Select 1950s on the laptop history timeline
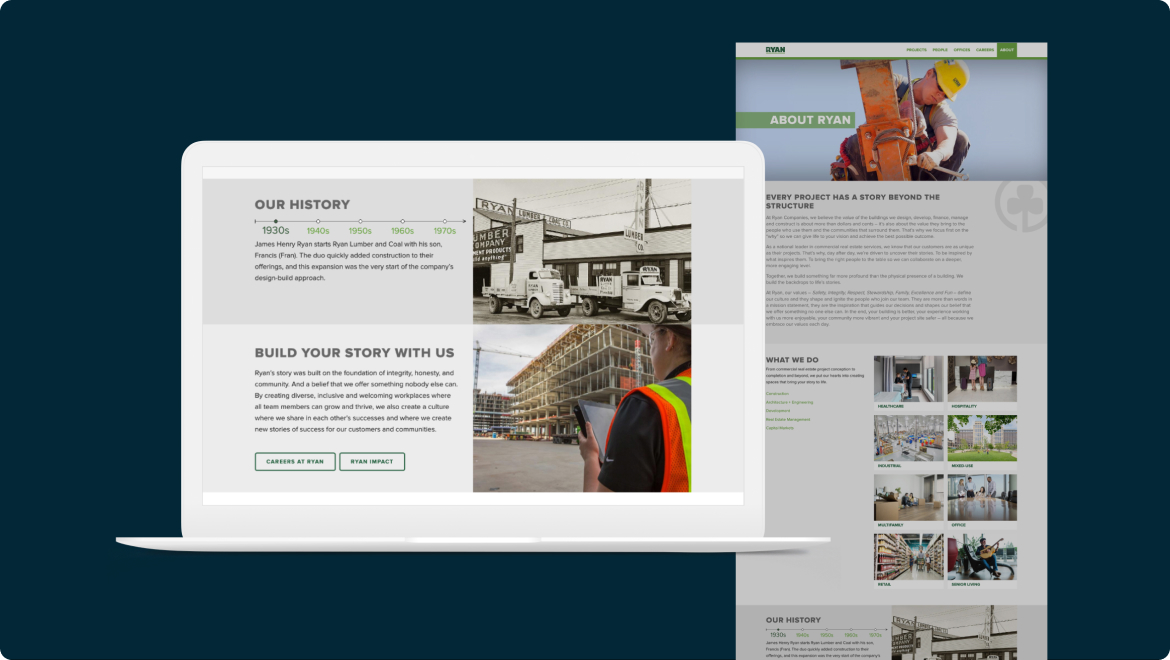This screenshot has height=660, width=1170. click(360, 231)
